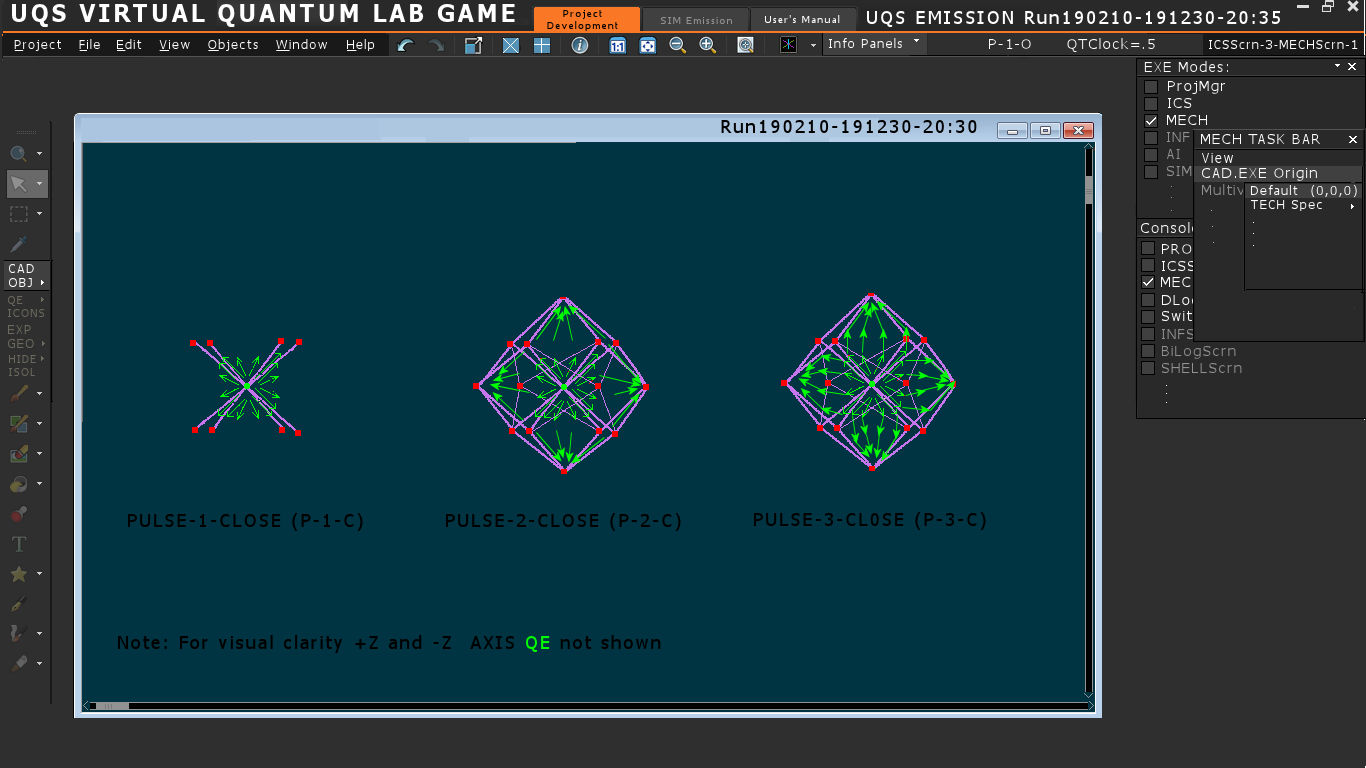Image resolution: width=1366 pixels, height=768 pixels.
Task: Select the Text tool in left sidebar
Action: click(18, 544)
